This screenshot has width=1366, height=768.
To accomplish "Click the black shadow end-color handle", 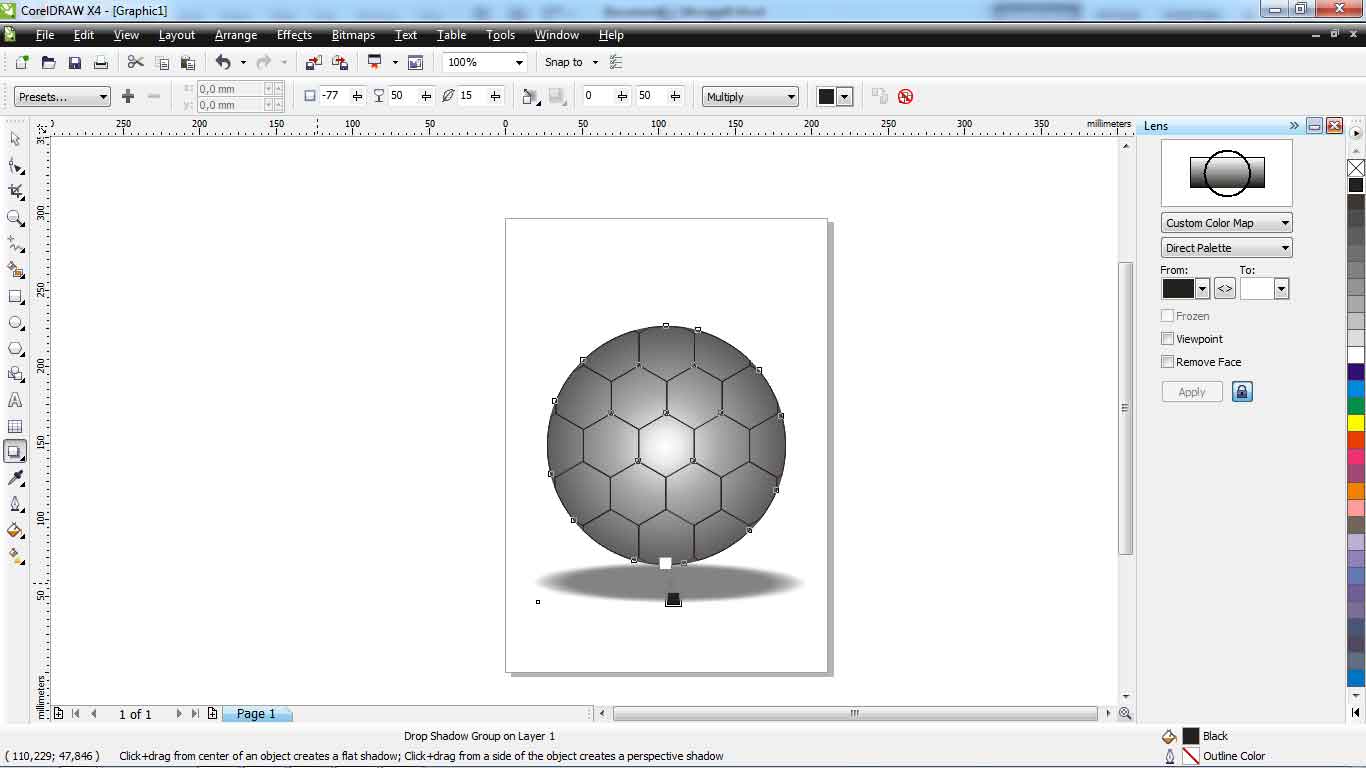I will pyautogui.click(x=673, y=599).
